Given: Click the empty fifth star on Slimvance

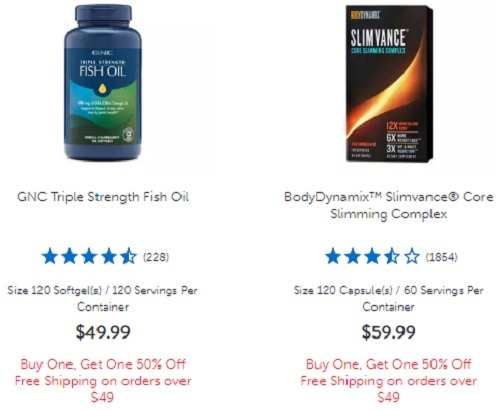Looking at the screenshot, I should tap(411, 257).
